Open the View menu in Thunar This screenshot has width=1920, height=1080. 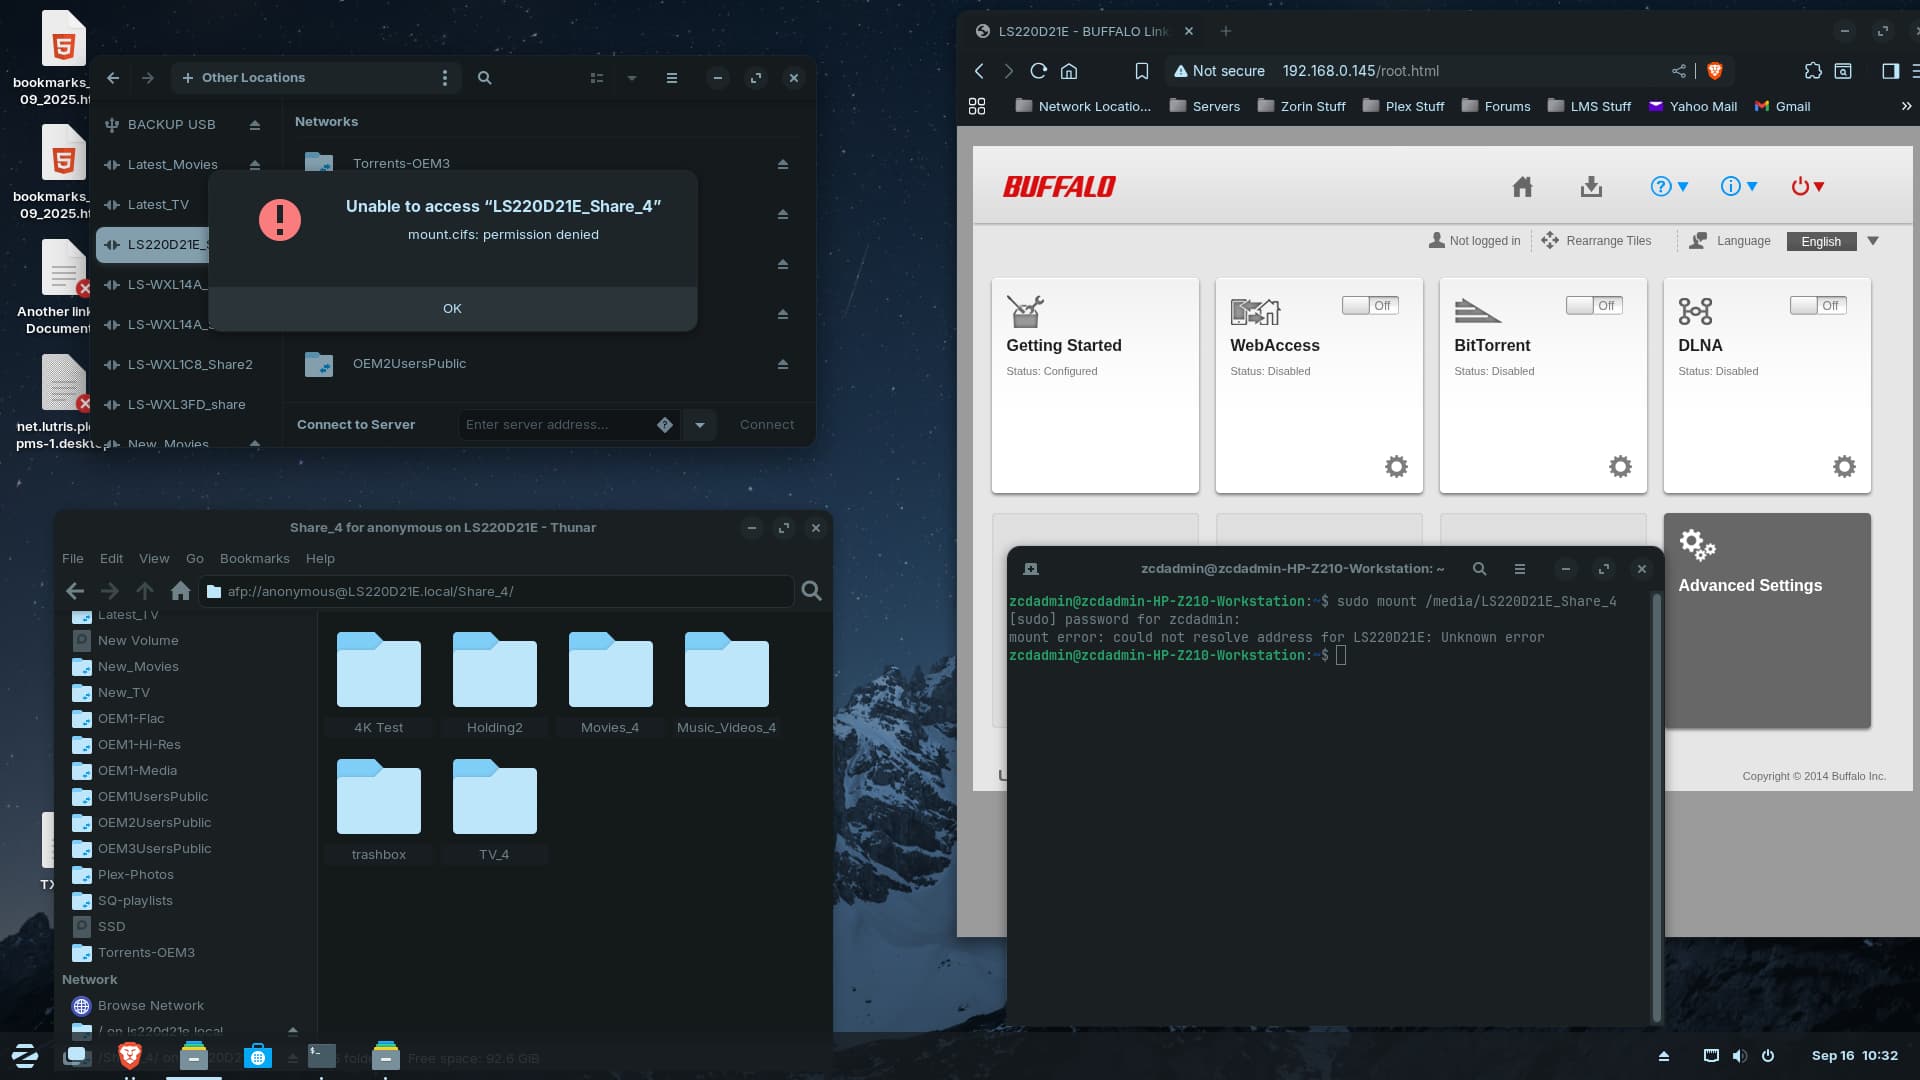point(154,558)
